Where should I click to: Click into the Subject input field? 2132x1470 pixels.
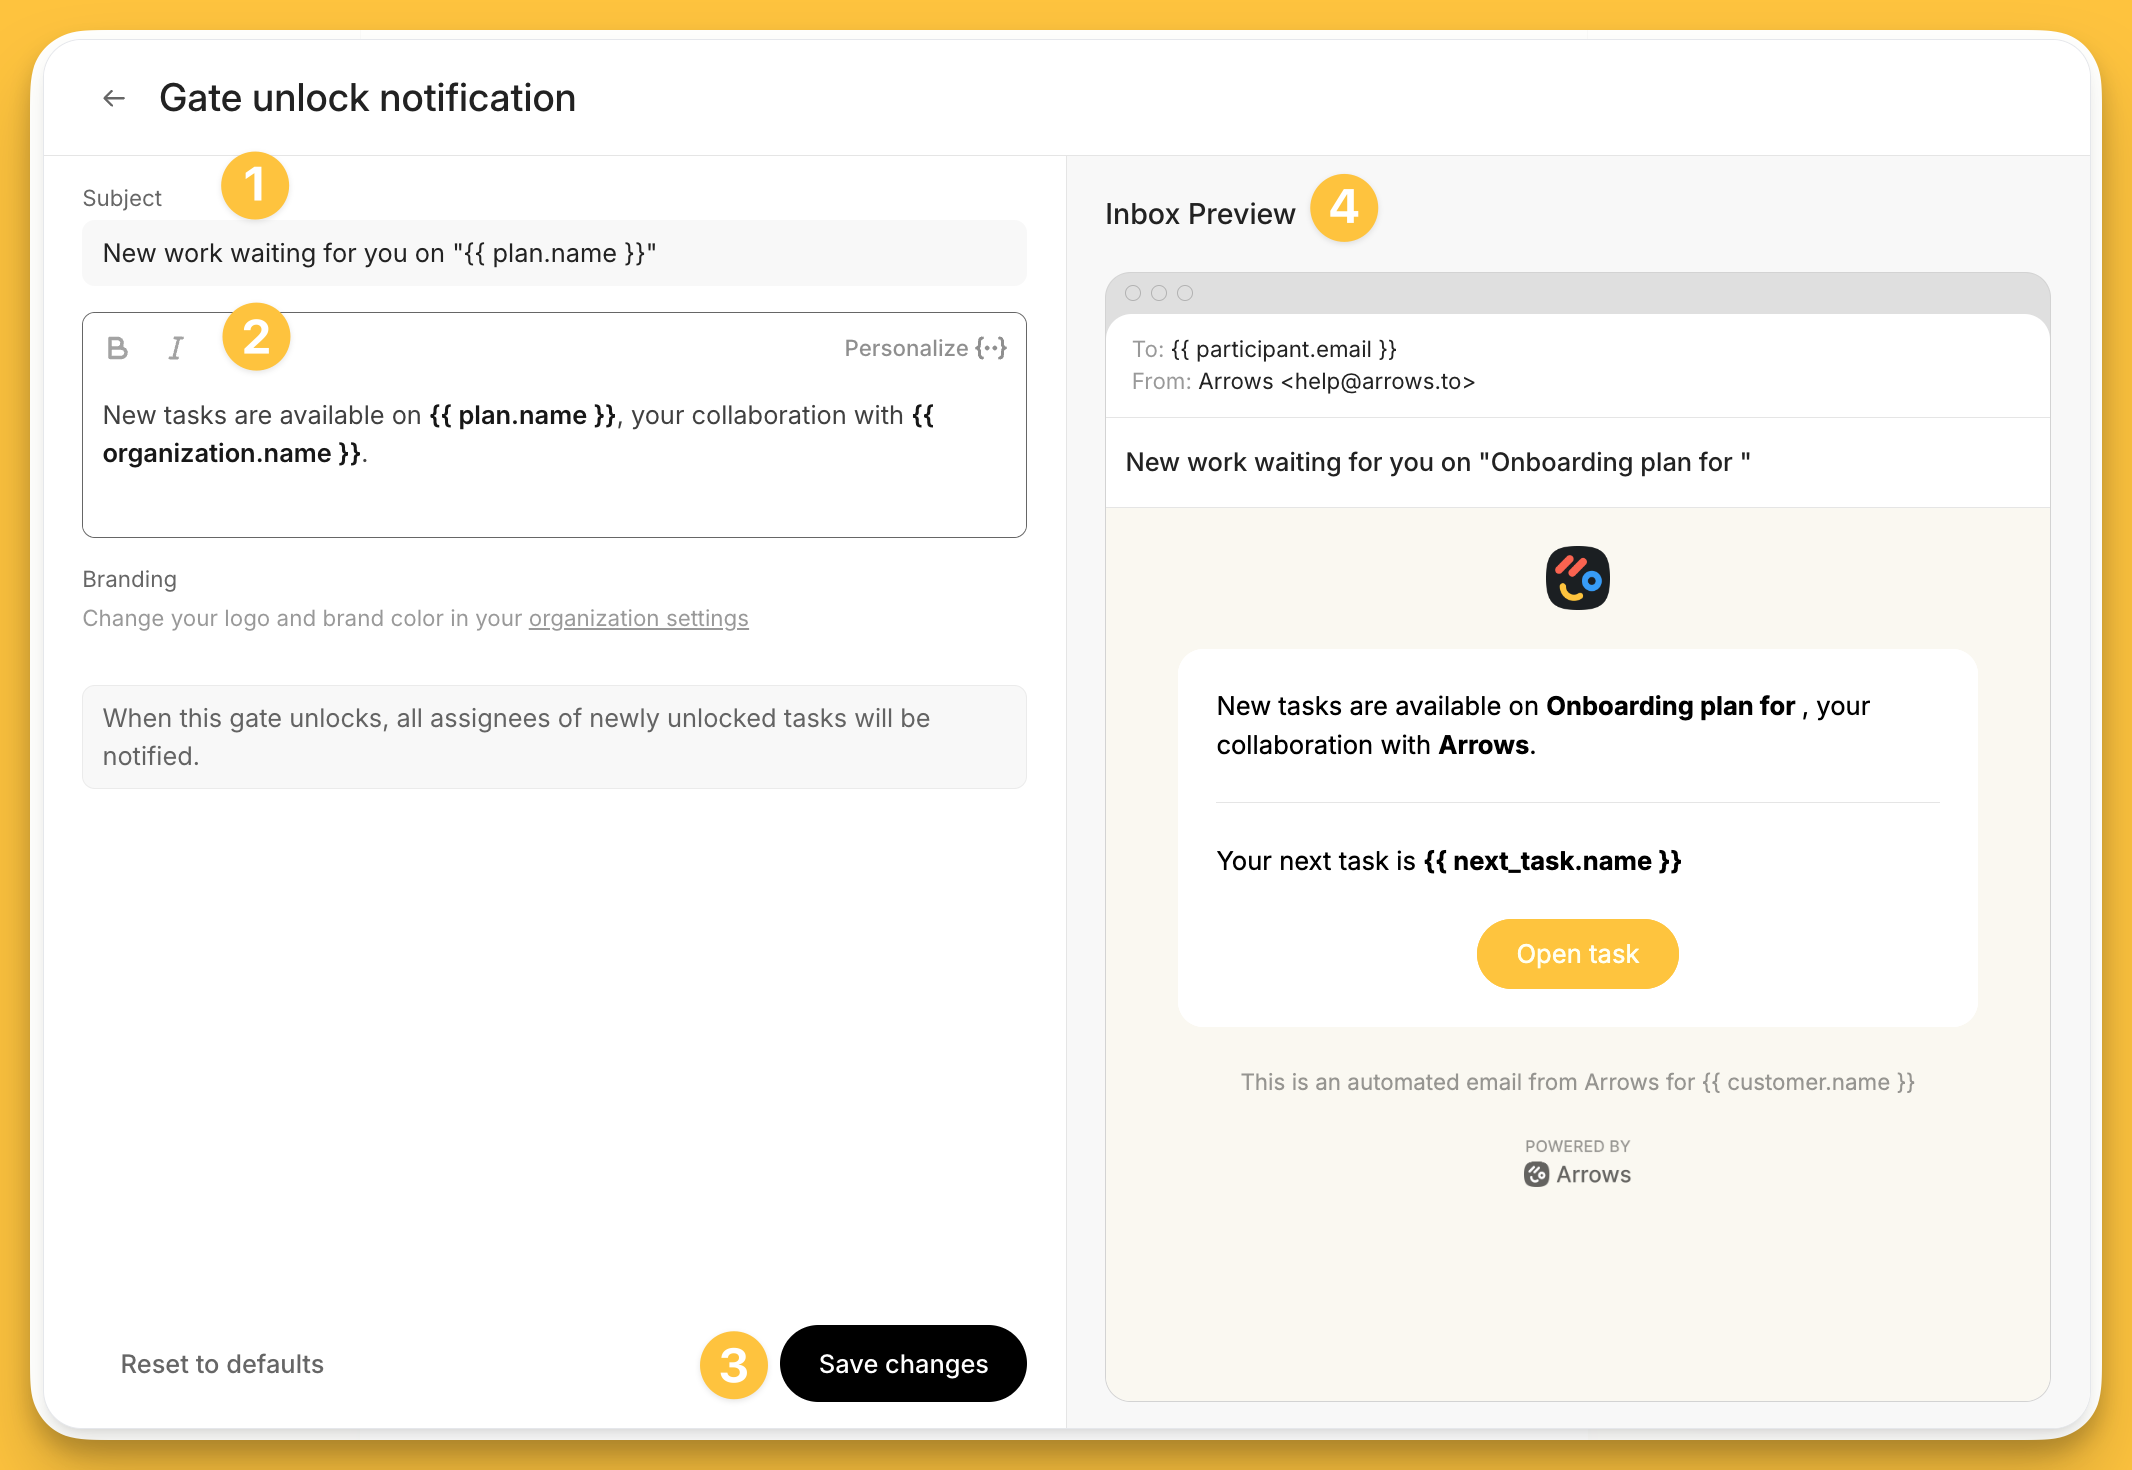click(554, 253)
